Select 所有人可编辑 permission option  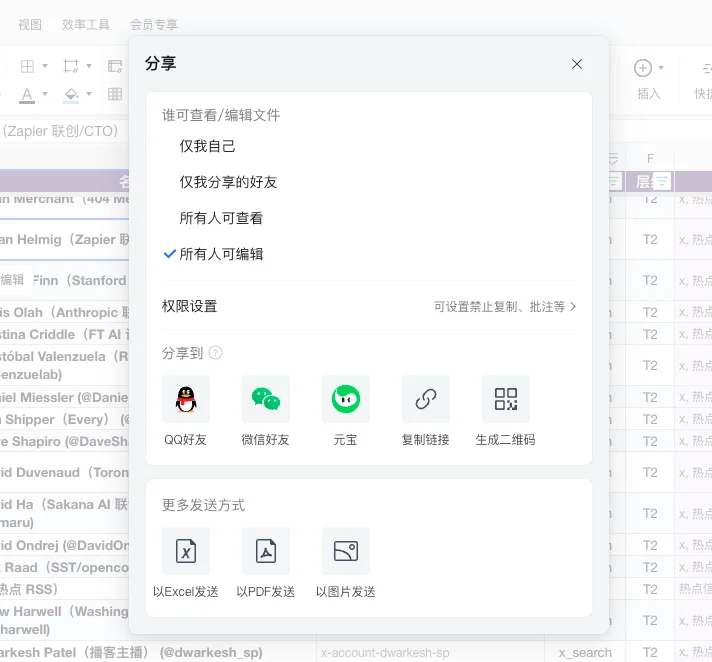point(221,254)
